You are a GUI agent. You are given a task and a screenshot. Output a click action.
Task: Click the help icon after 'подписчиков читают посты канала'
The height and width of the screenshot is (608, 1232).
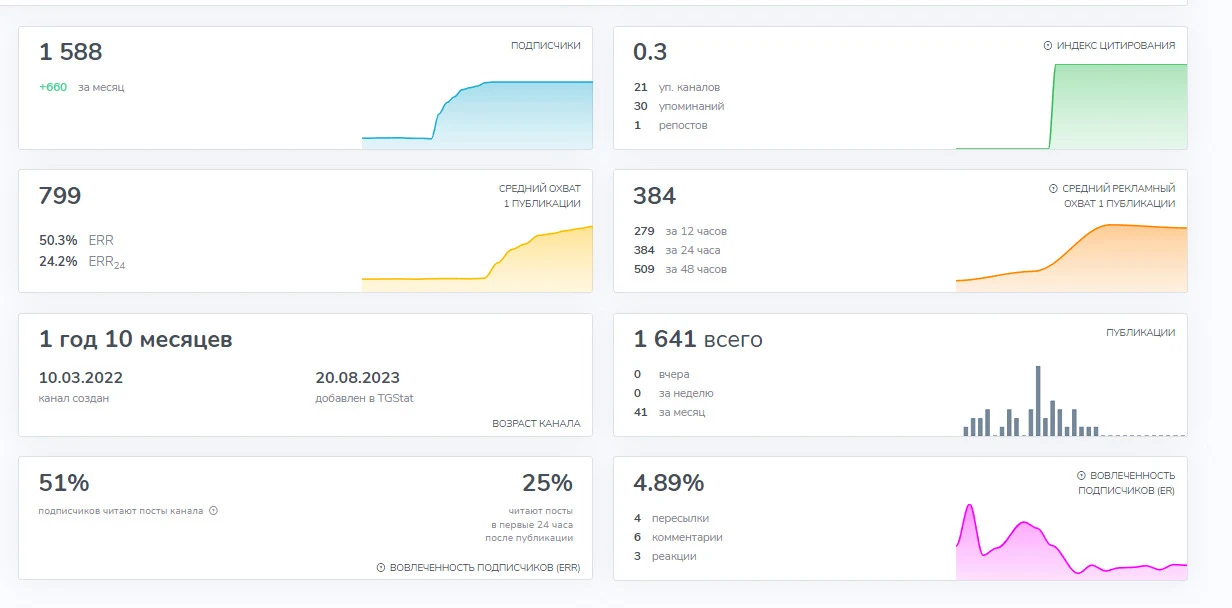click(213, 511)
